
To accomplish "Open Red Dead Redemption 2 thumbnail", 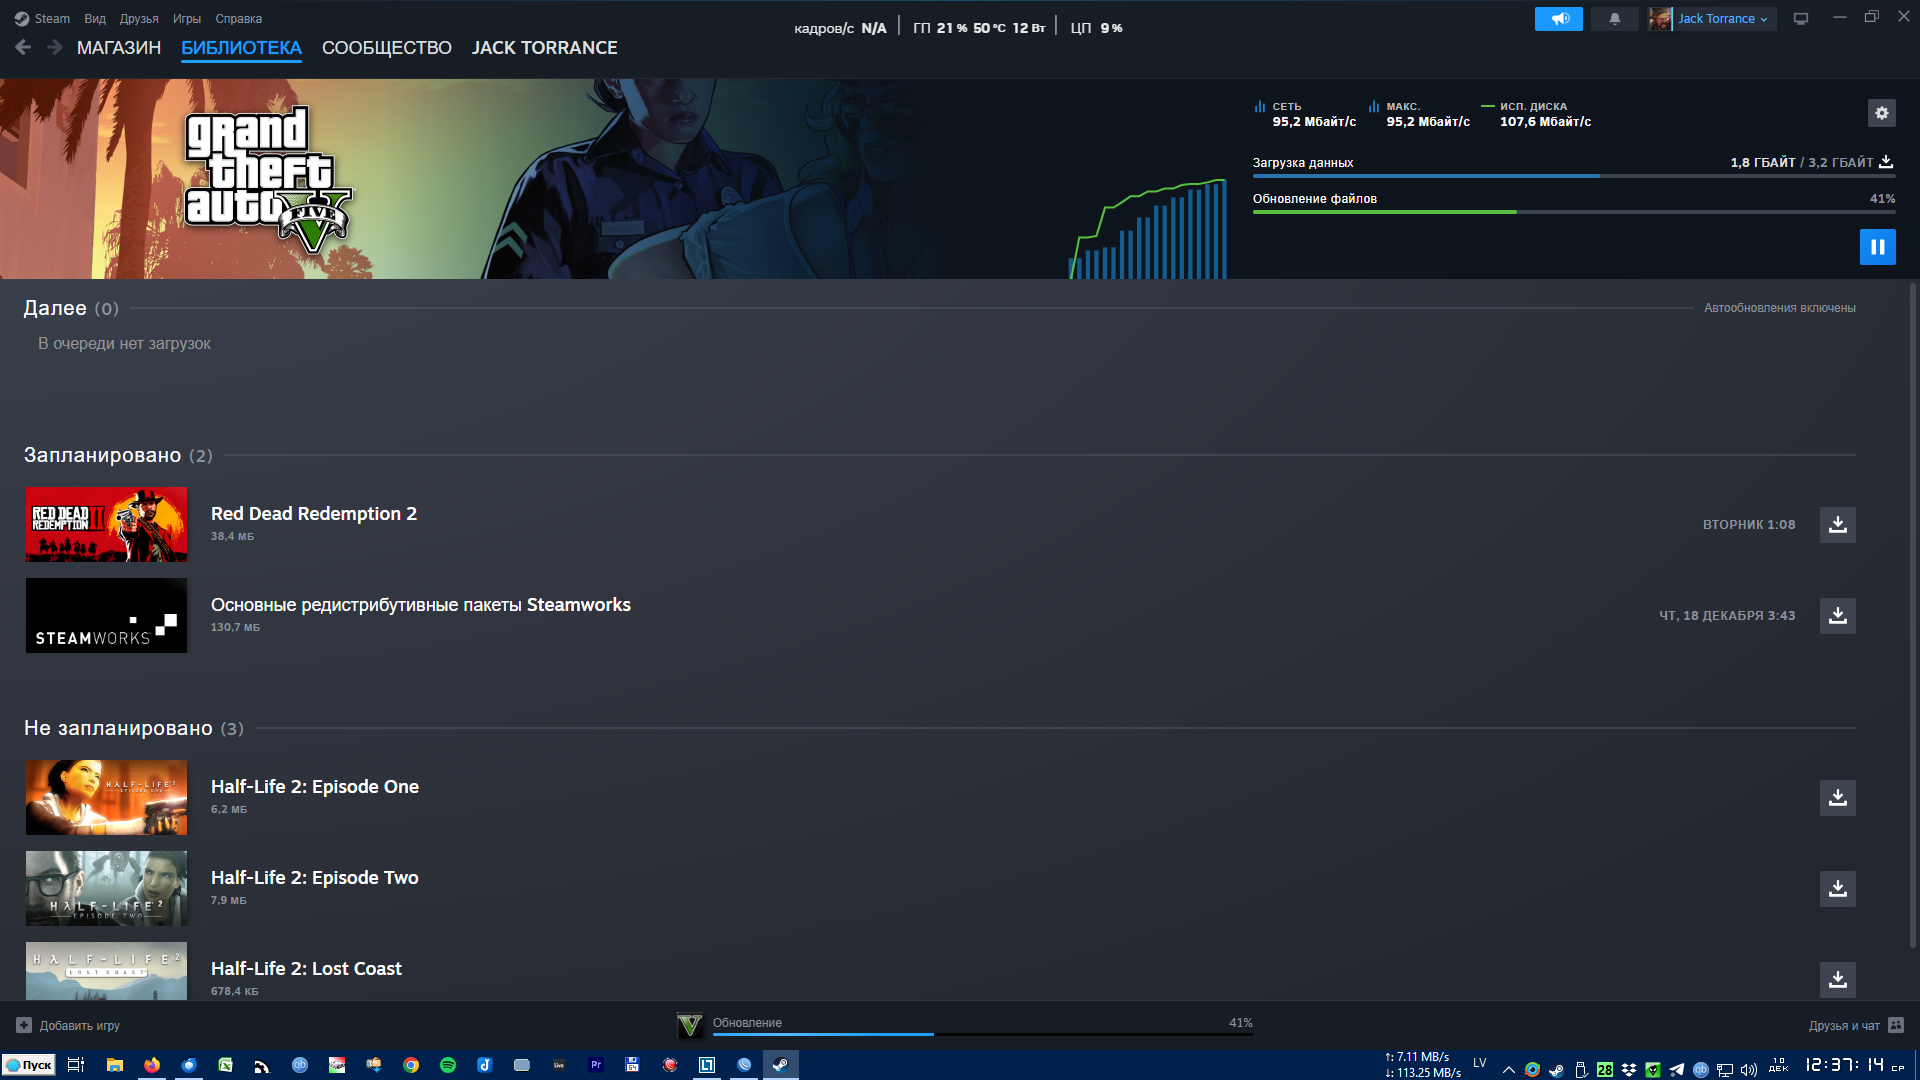I will (106, 525).
